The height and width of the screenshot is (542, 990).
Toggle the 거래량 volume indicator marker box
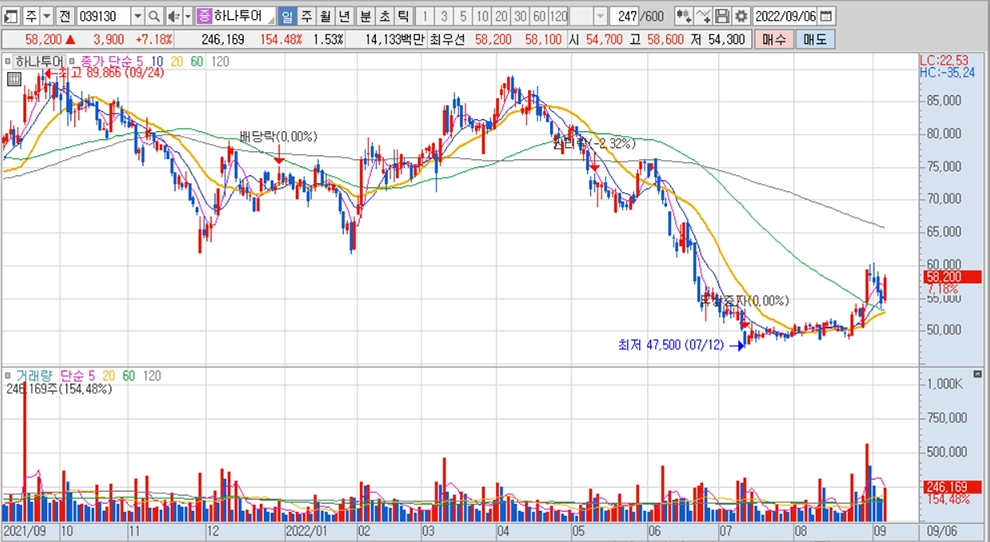click(x=9, y=376)
